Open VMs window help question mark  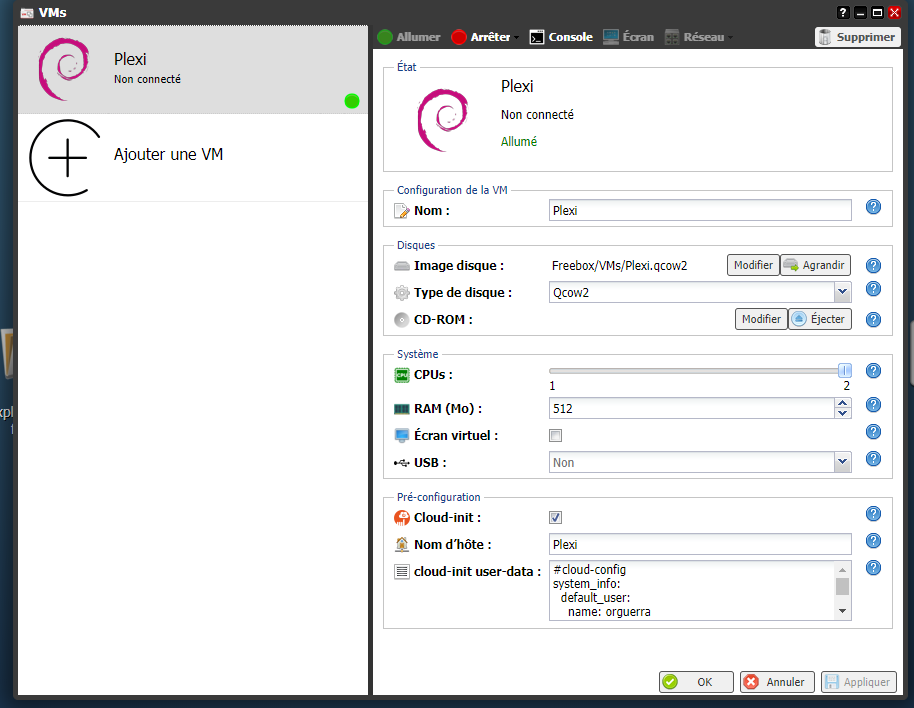[x=843, y=12]
